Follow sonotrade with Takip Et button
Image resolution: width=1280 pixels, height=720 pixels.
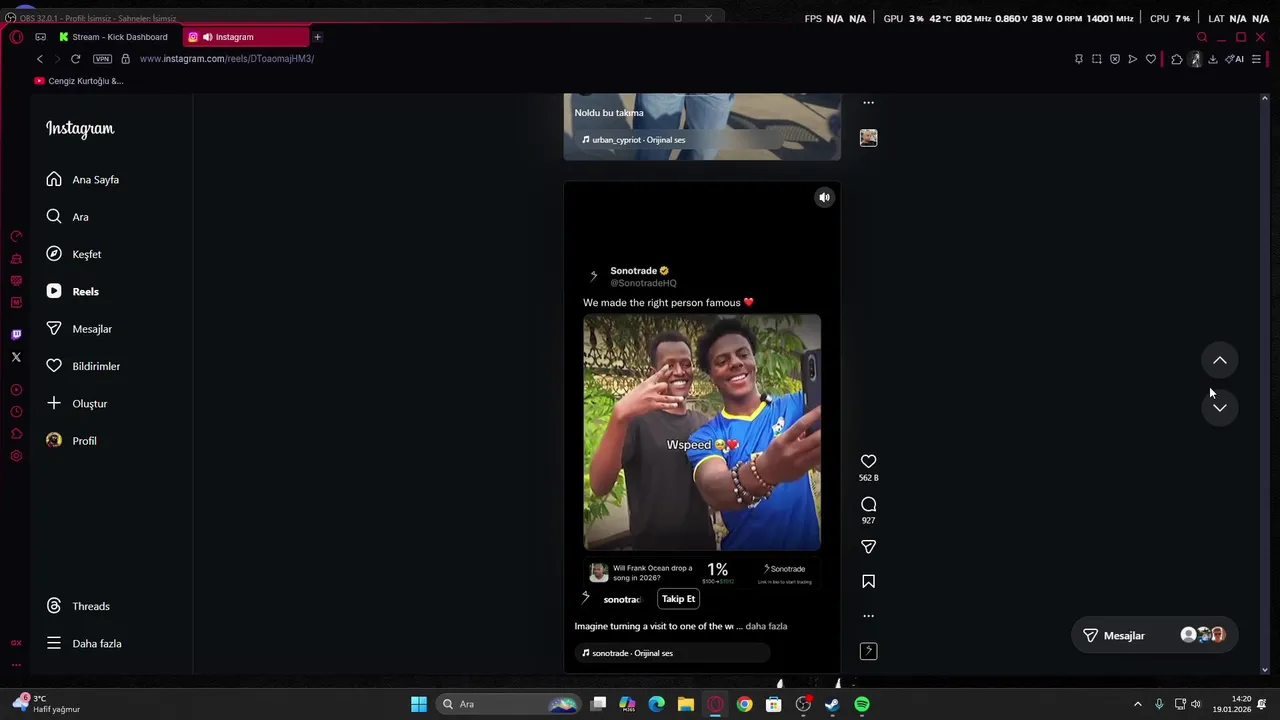point(678,599)
